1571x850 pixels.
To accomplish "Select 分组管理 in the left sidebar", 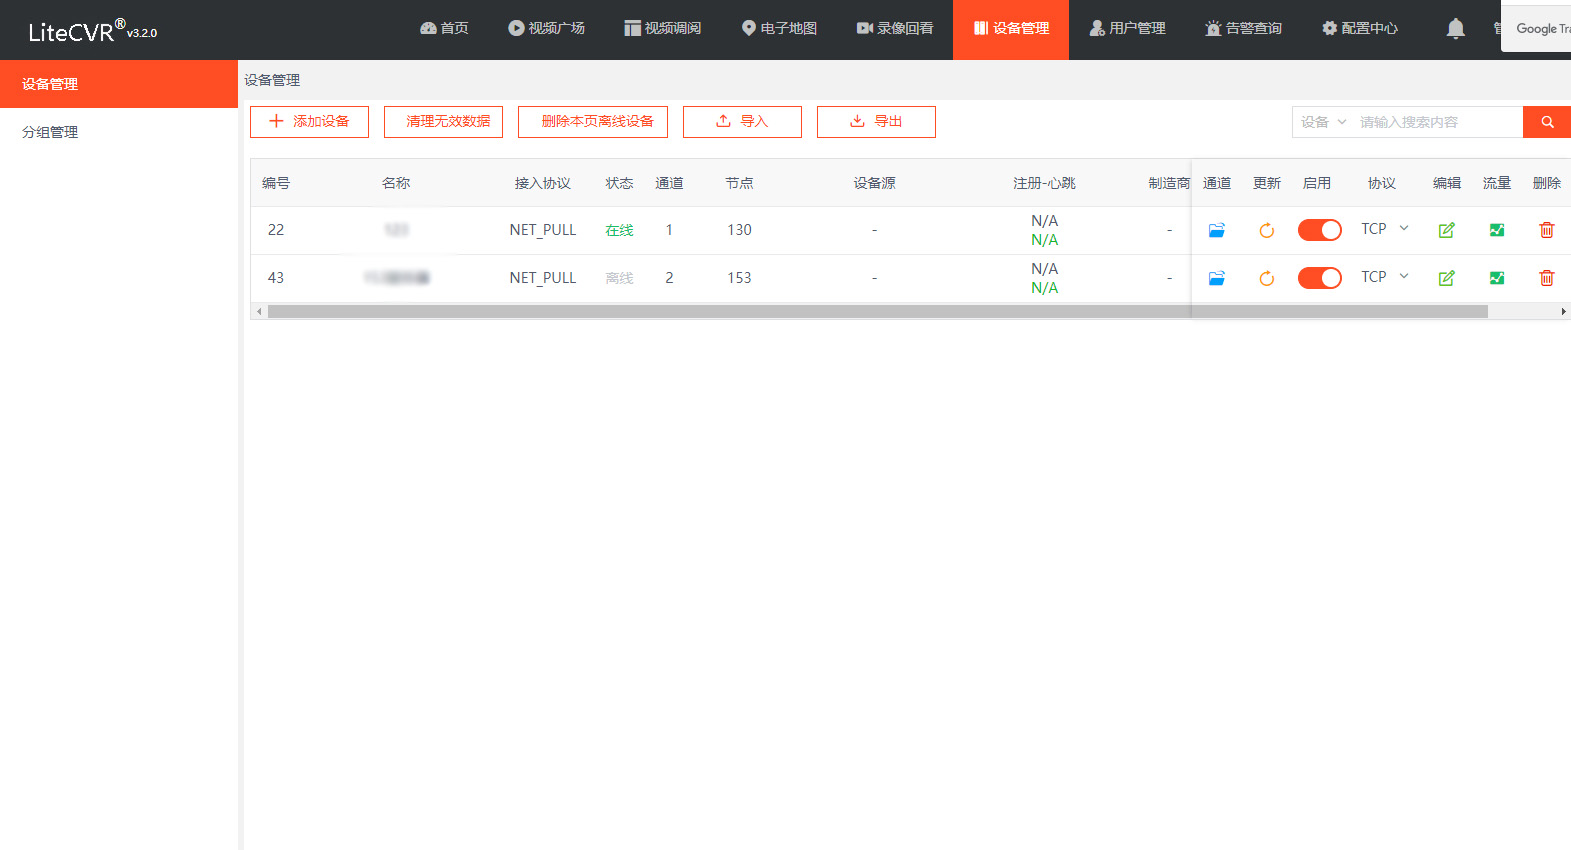I will coord(119,132).
